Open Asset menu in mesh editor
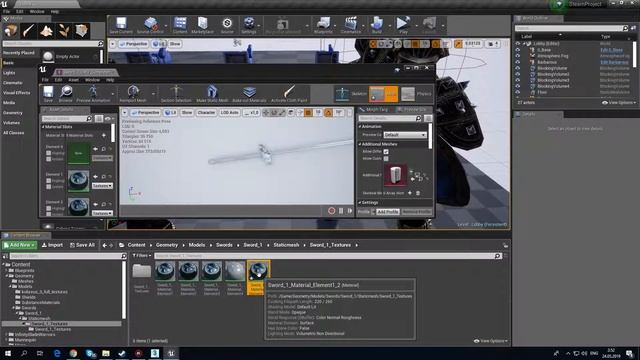Image resolution: width=640 pixels, height=360 pixels. (x=73, y=80)
